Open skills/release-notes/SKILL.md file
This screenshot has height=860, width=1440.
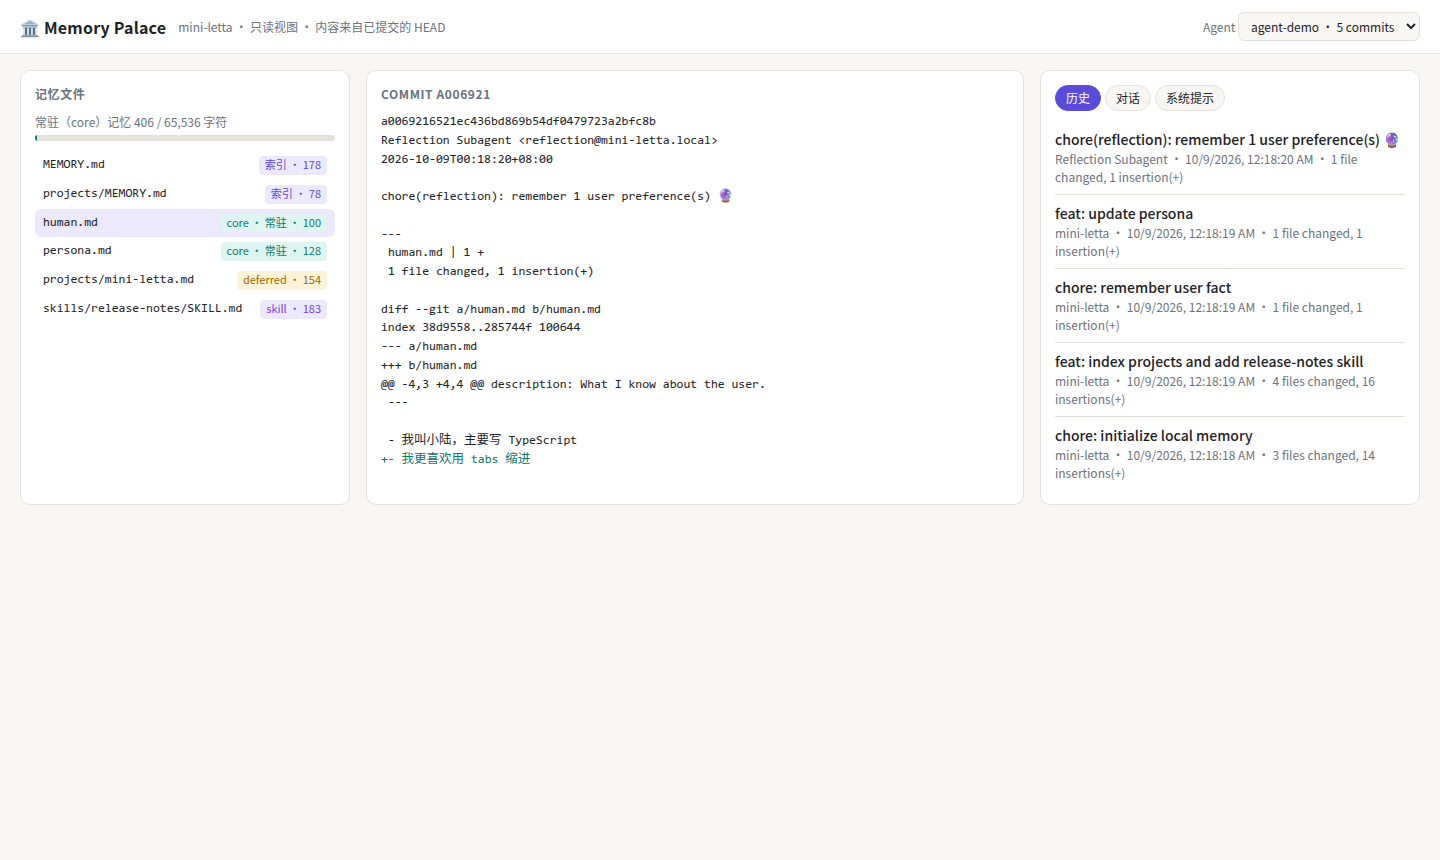(185, 309)
